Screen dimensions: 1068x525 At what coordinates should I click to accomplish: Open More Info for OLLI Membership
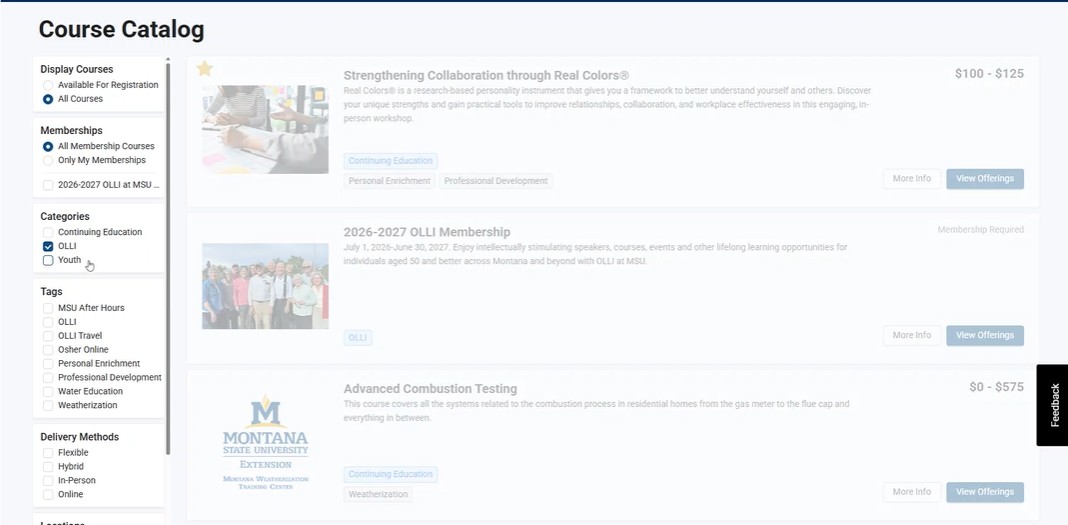click(911, 336)
